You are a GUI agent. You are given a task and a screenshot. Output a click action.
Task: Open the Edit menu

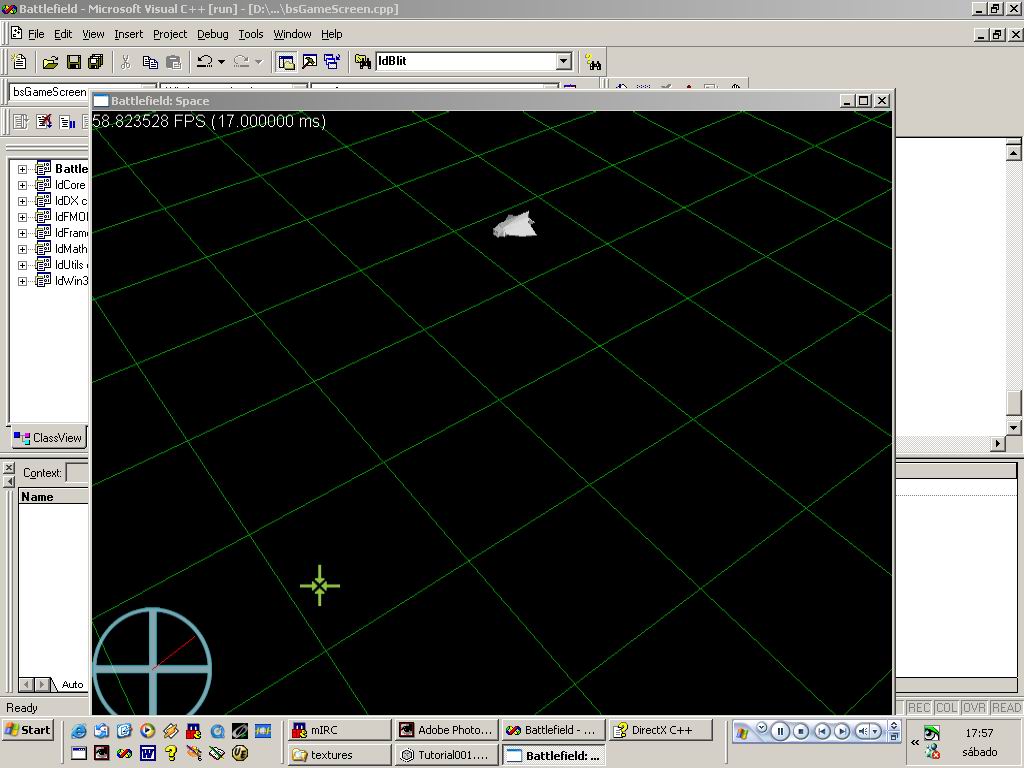coord(63,34)
